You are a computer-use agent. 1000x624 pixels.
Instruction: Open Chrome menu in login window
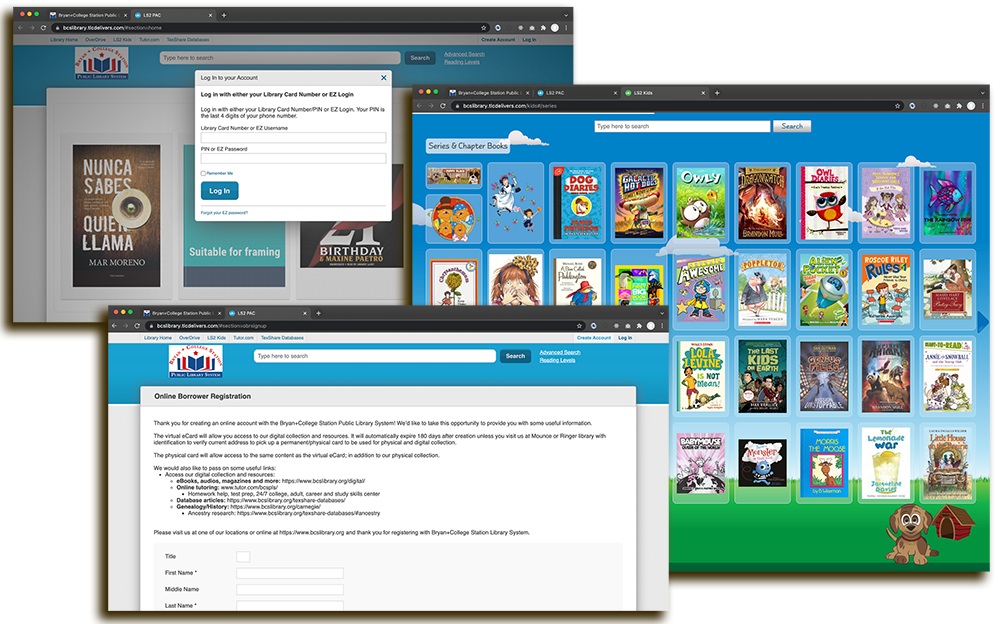566,27
